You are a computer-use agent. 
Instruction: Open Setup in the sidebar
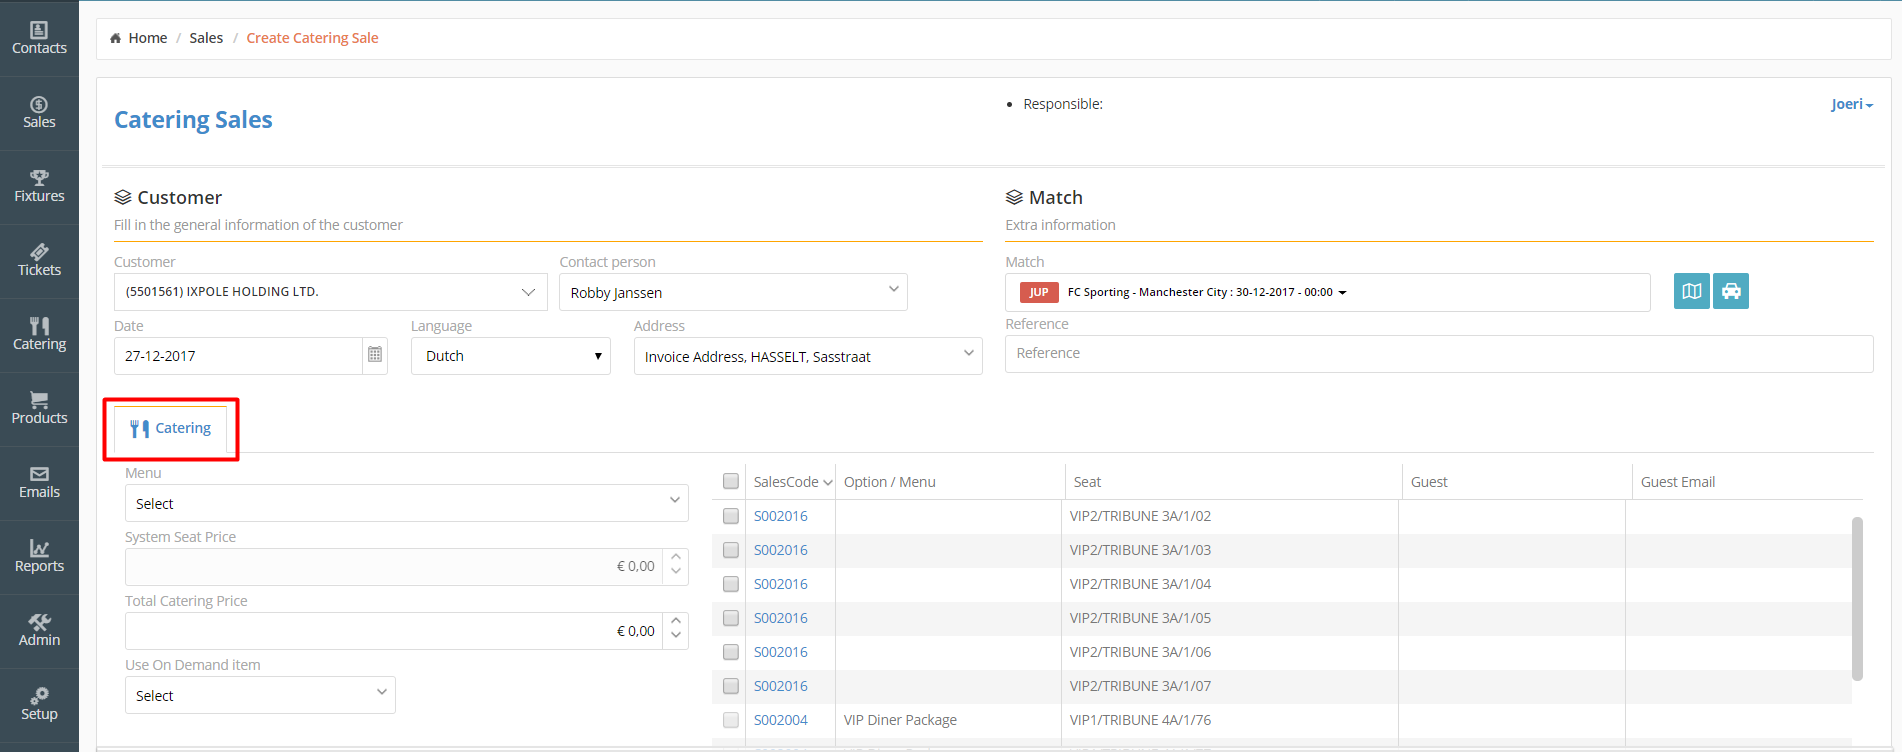point(39,705)
